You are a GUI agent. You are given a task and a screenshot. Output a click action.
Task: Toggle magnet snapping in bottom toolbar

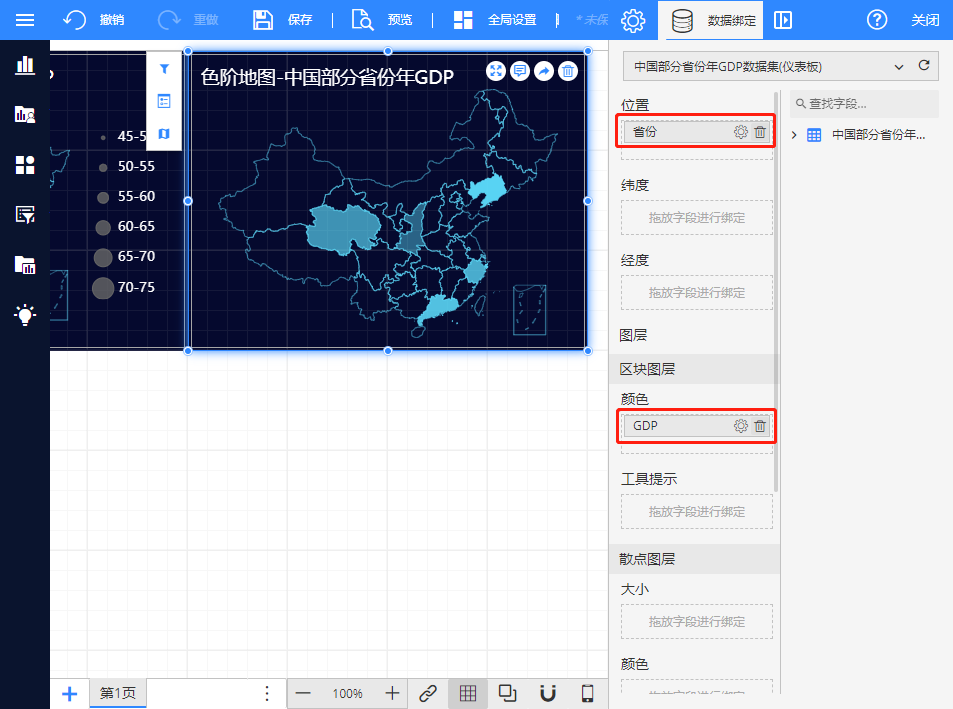(x=547, y=693)
